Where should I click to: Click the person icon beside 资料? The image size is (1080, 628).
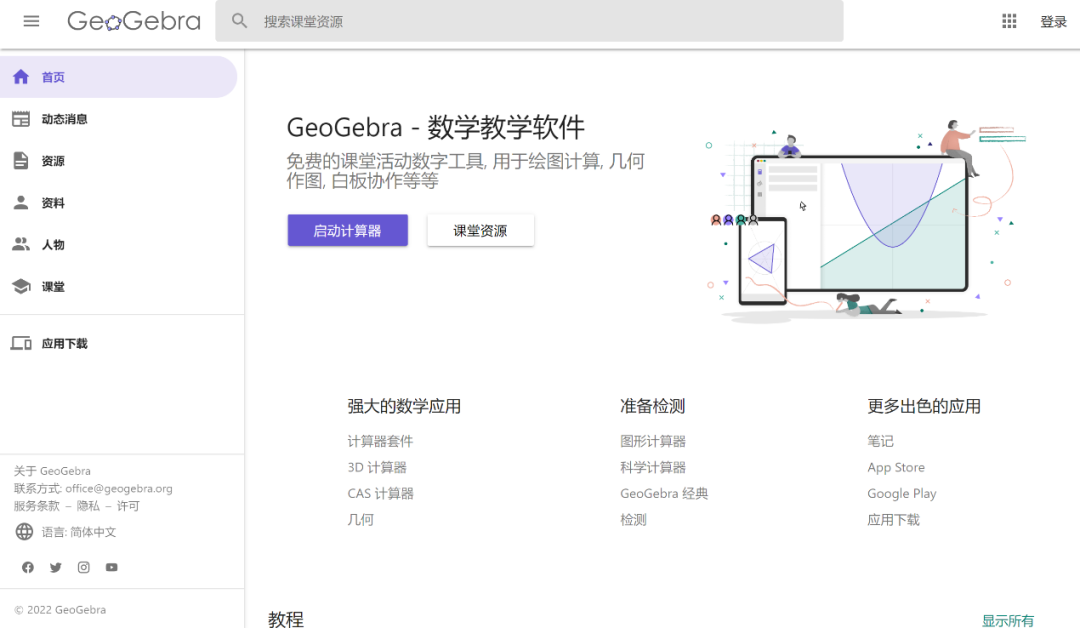[21, 203]
